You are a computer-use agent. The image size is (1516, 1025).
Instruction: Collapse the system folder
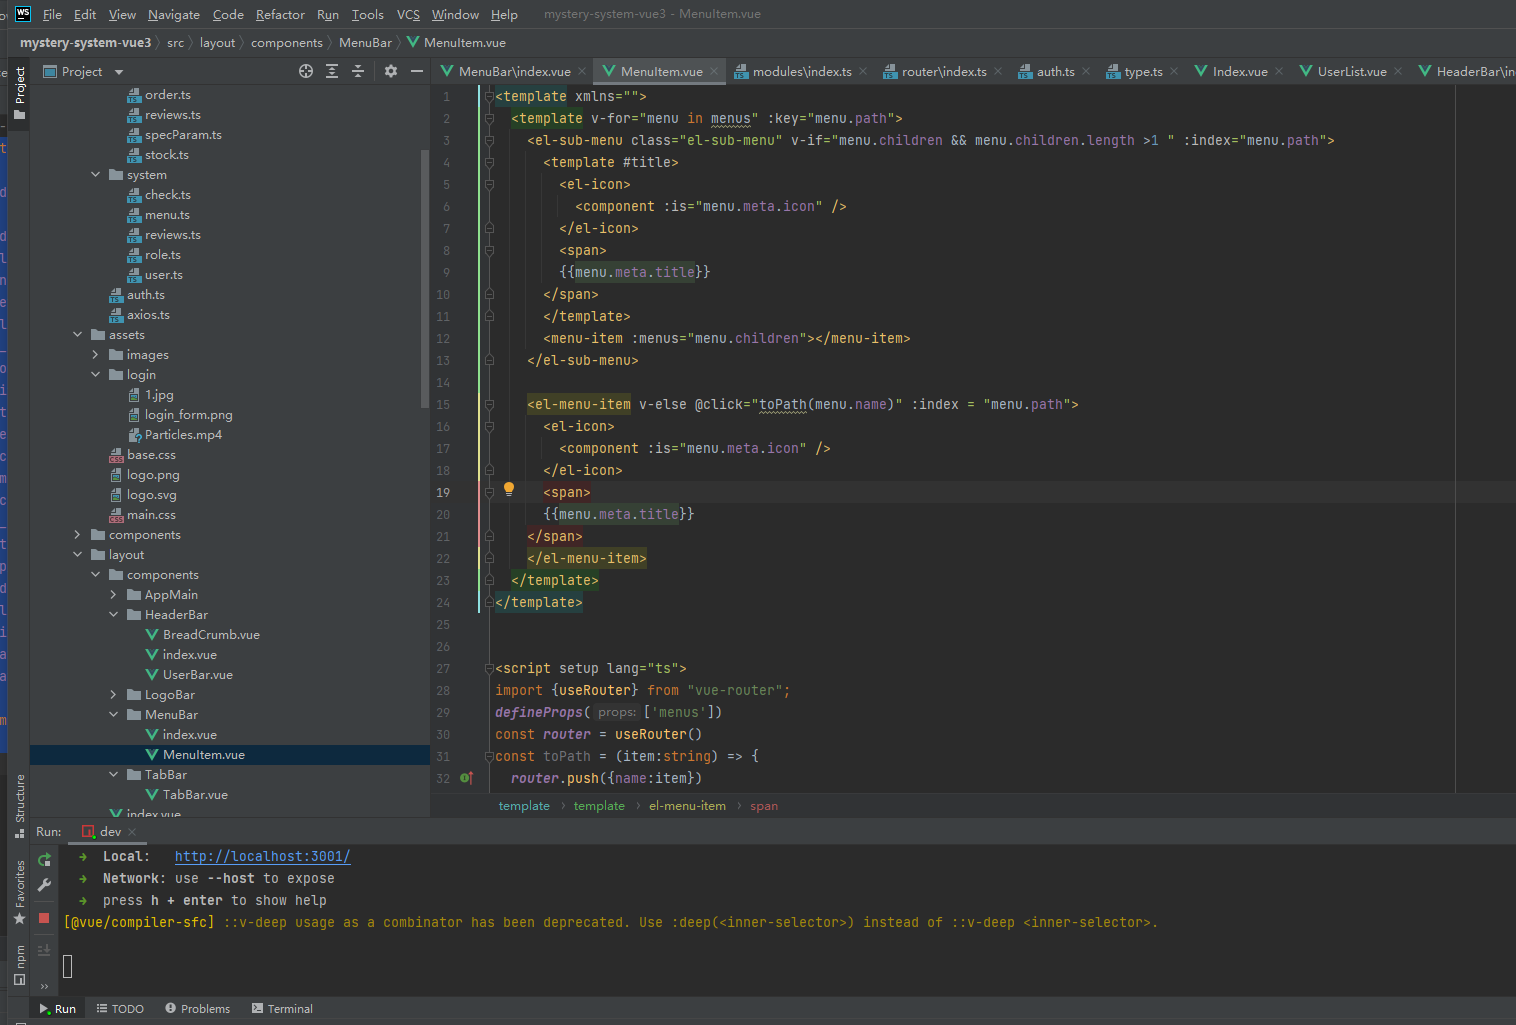[96, 174]
